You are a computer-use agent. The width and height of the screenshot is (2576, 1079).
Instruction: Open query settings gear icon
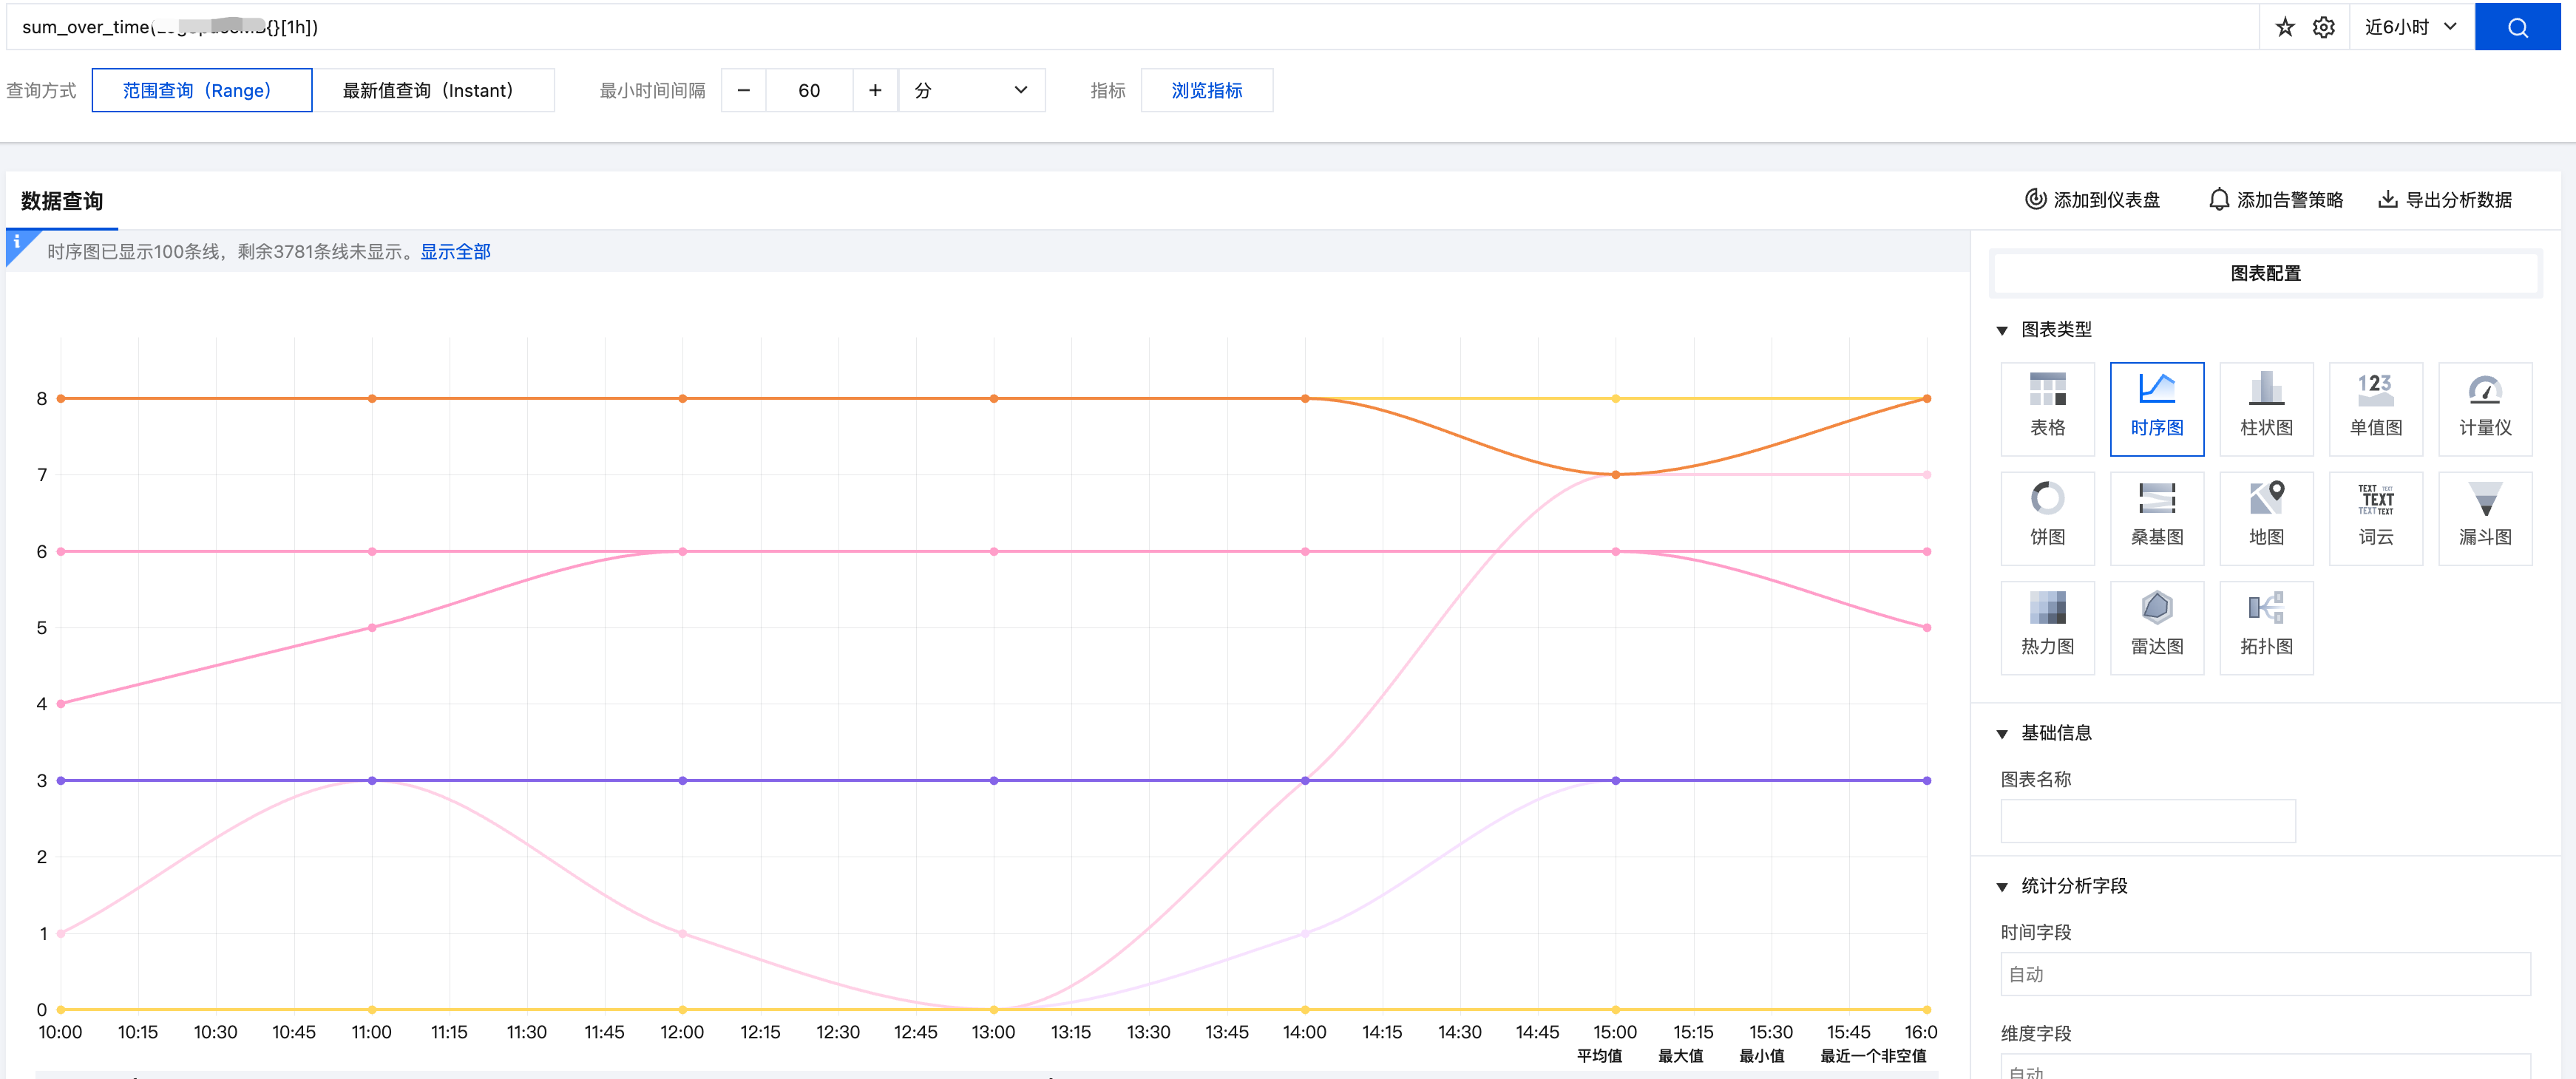click(x=2323, y=27)
